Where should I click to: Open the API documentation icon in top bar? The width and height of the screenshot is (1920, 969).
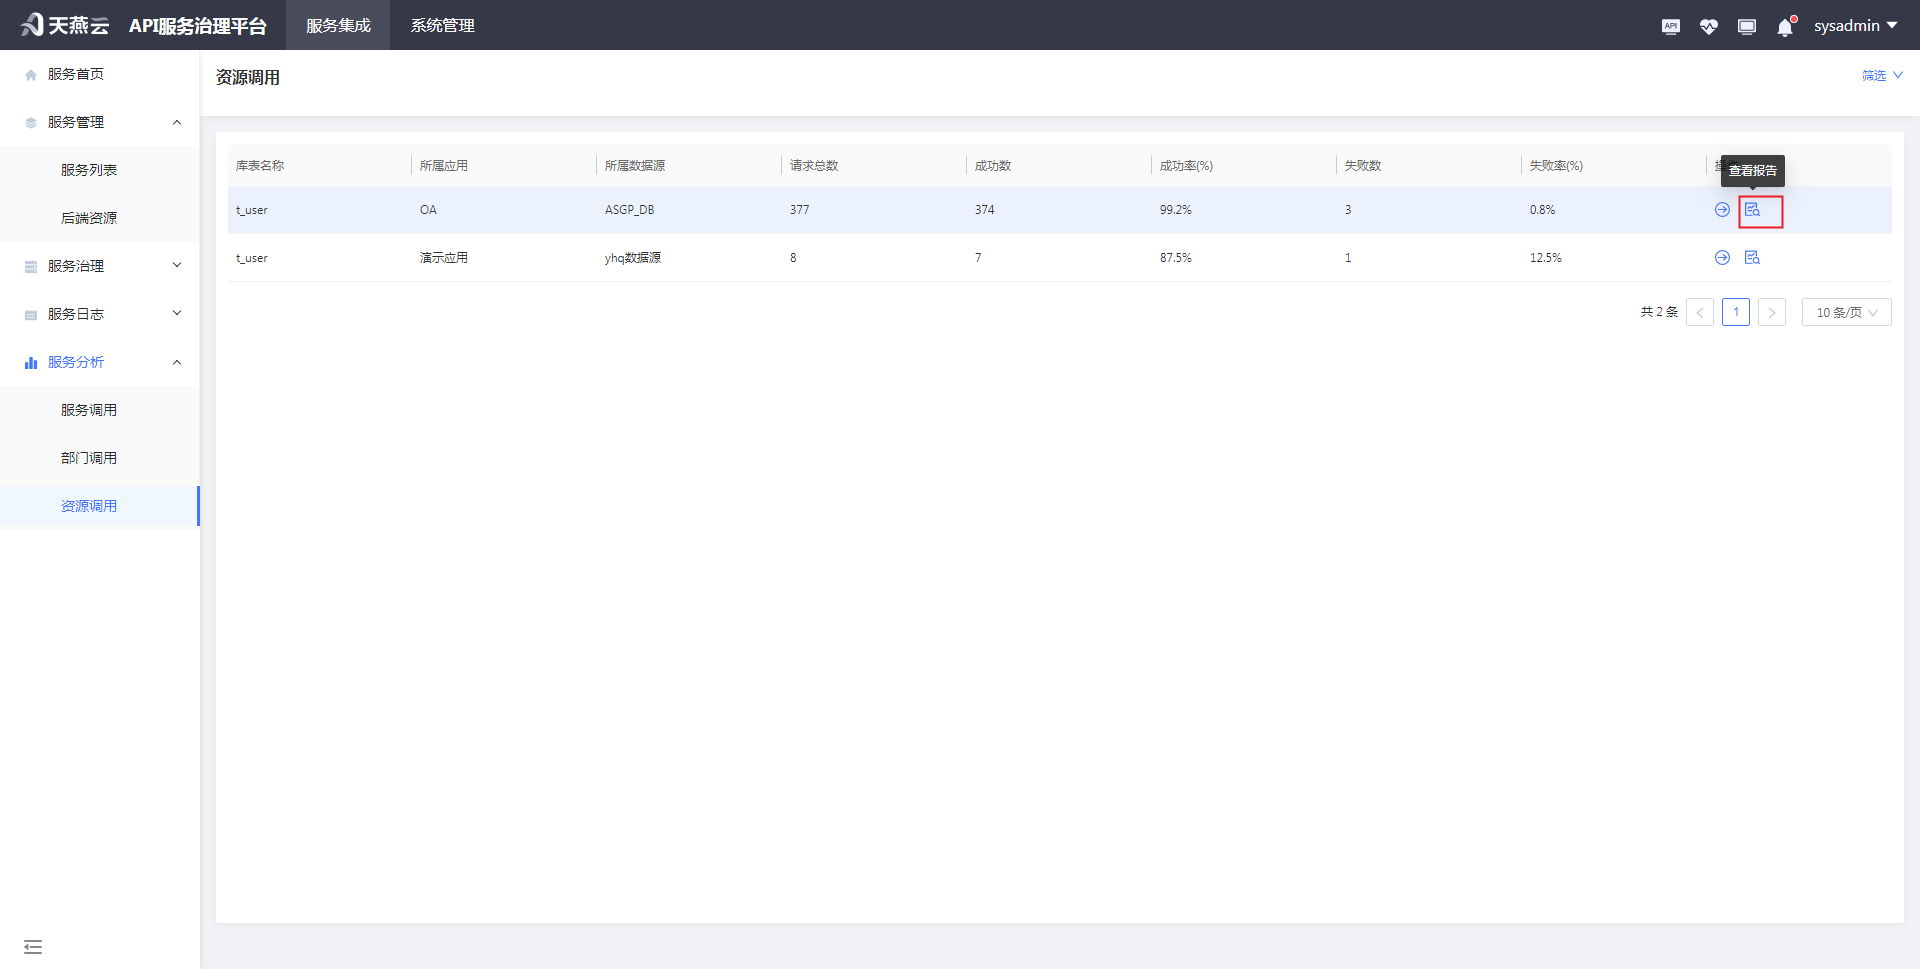click(1670, 26)
